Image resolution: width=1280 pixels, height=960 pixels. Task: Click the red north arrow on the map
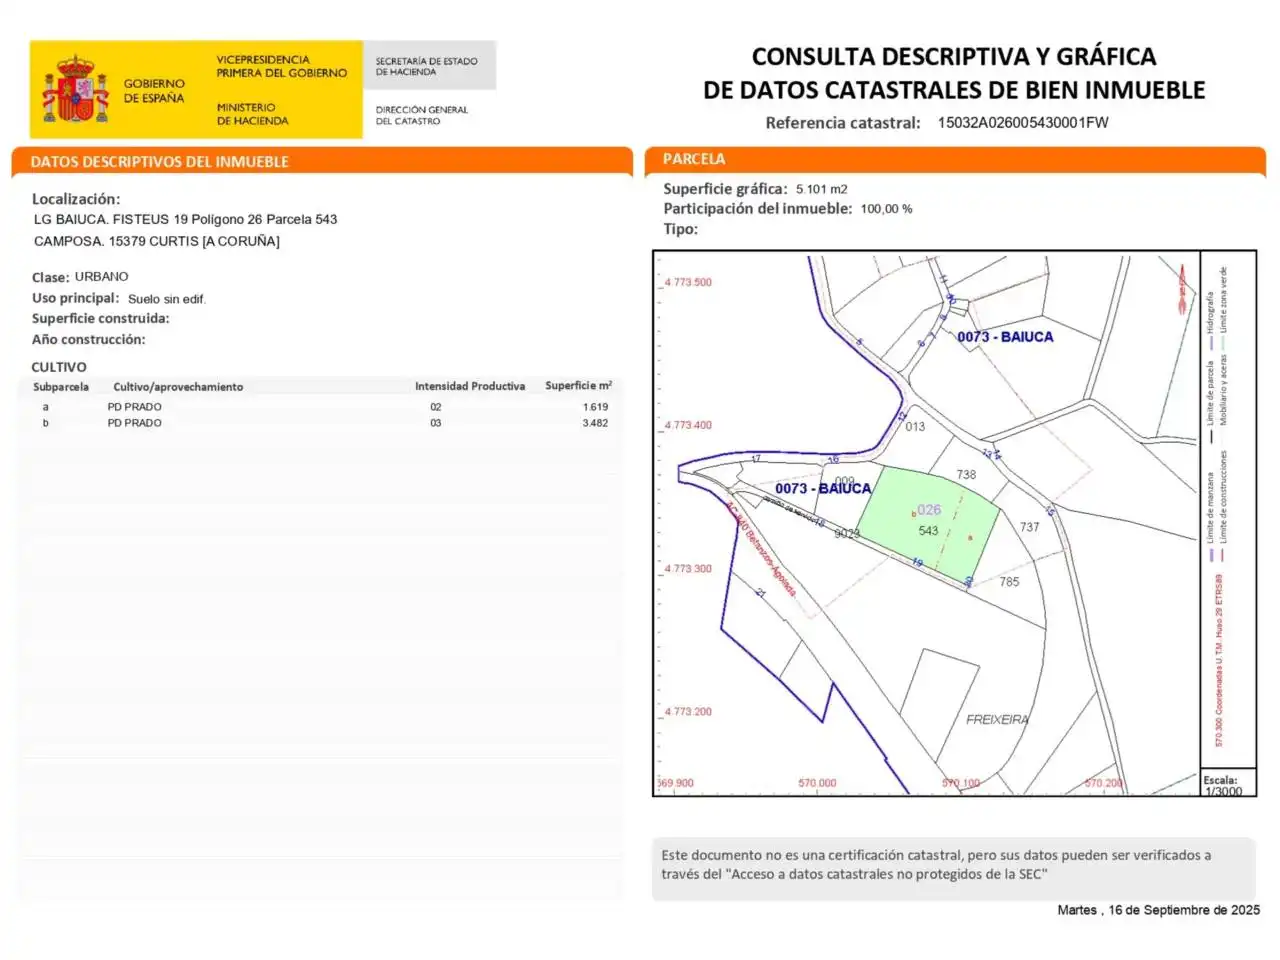(x=1182, y=288)
